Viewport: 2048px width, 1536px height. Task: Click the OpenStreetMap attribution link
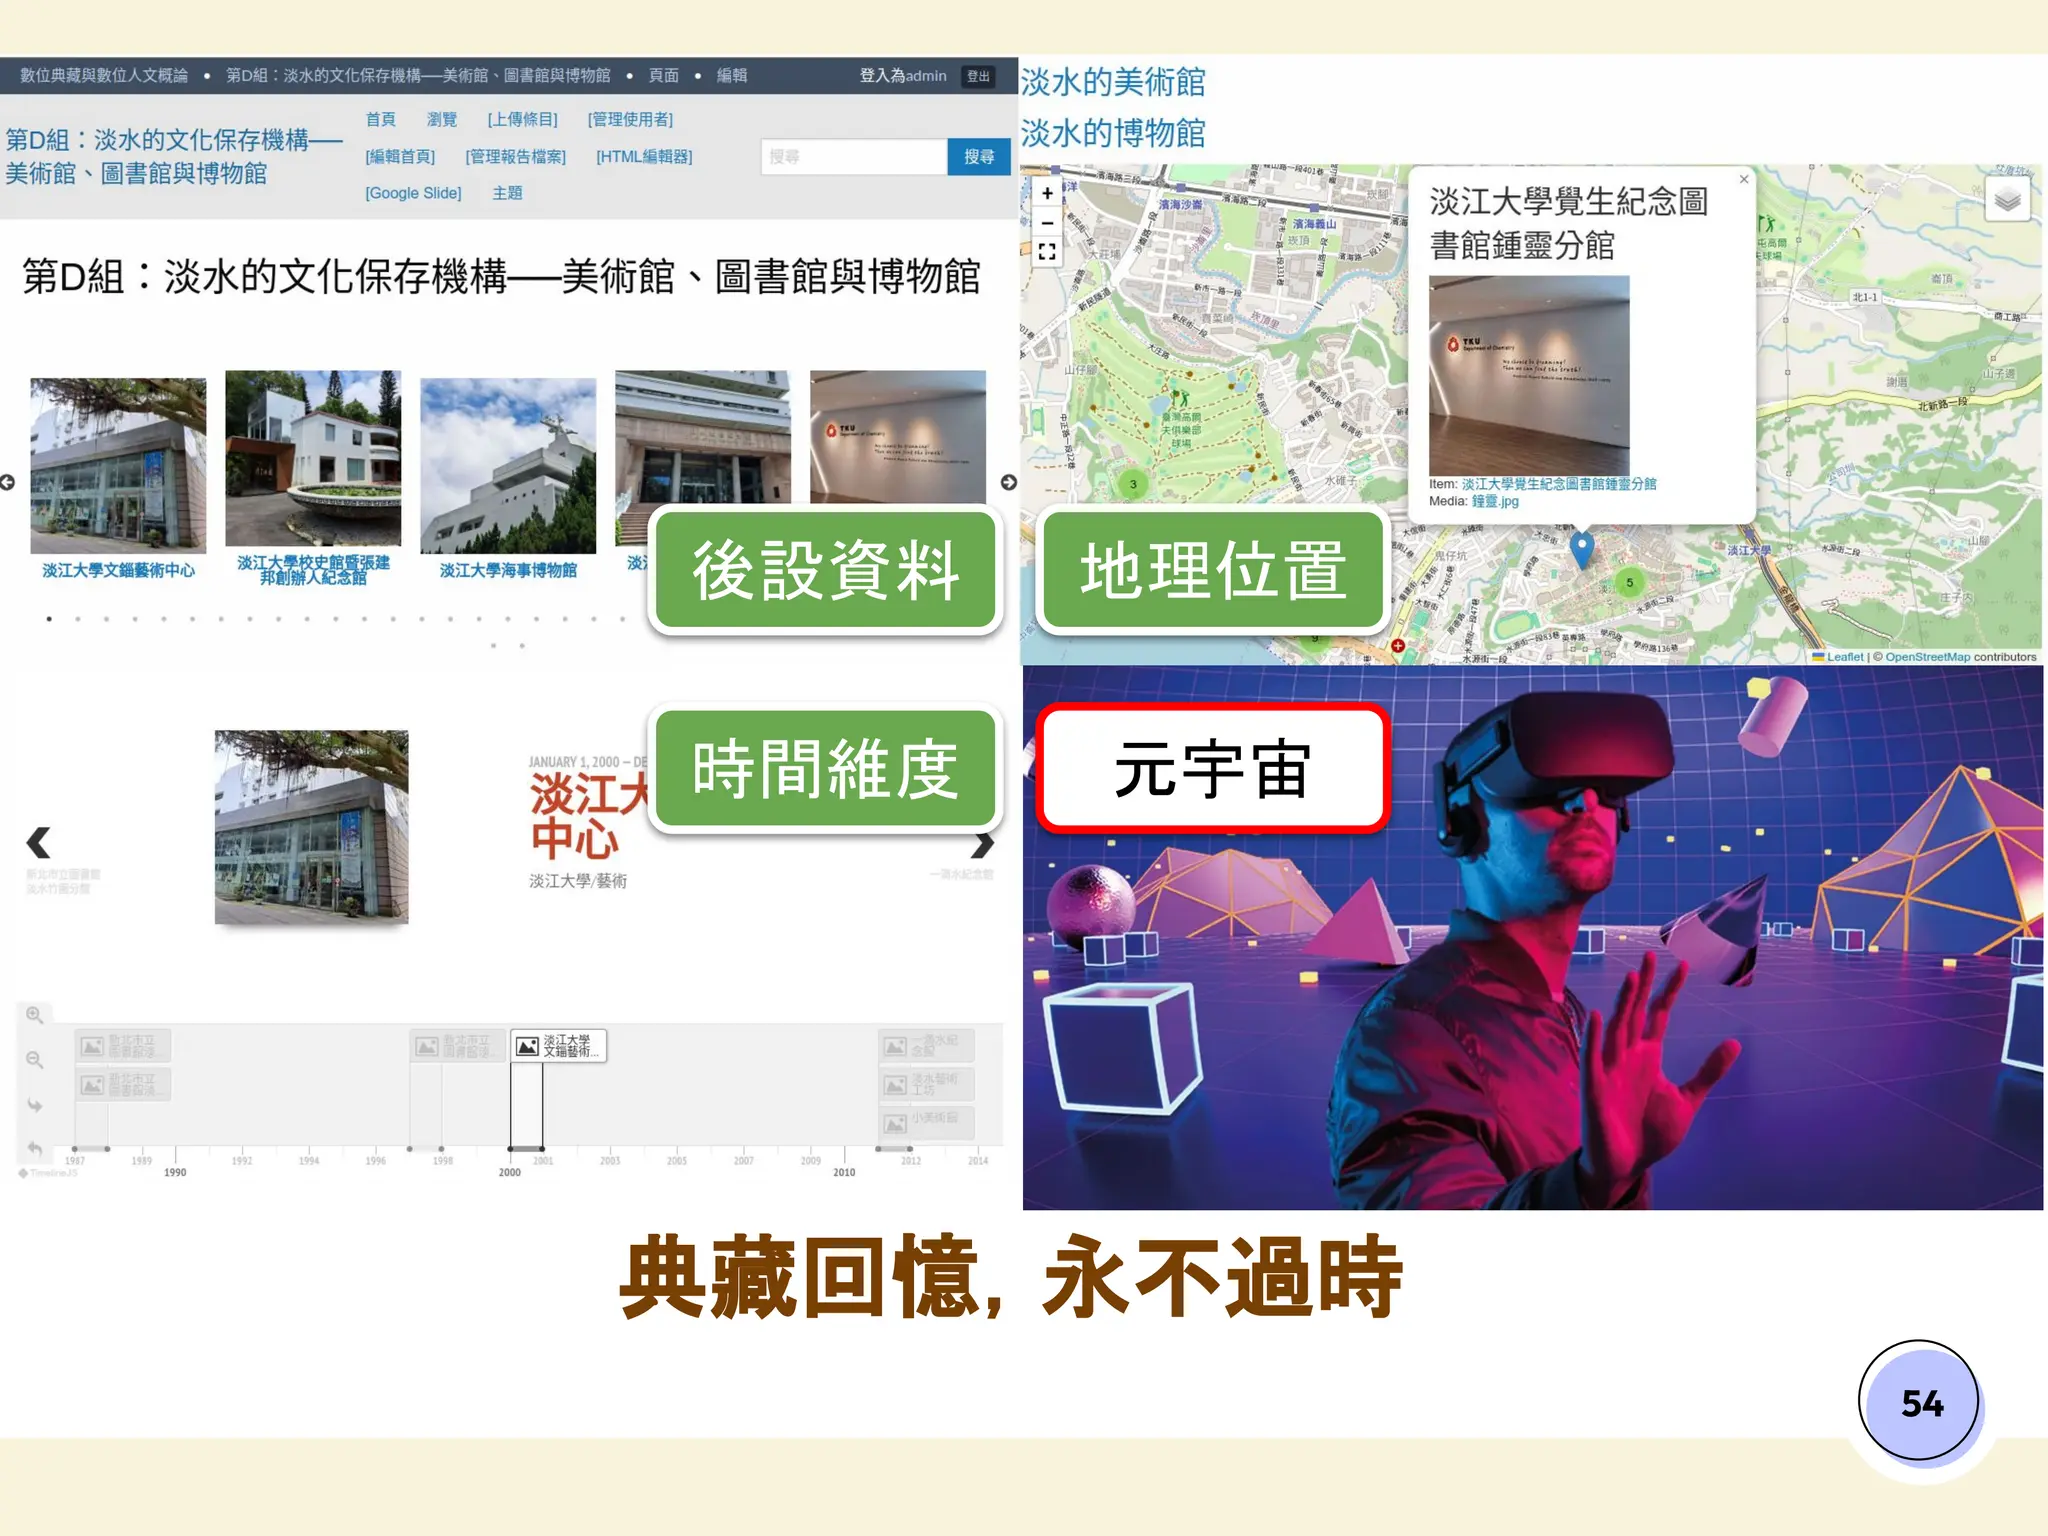coord(1927,657)
